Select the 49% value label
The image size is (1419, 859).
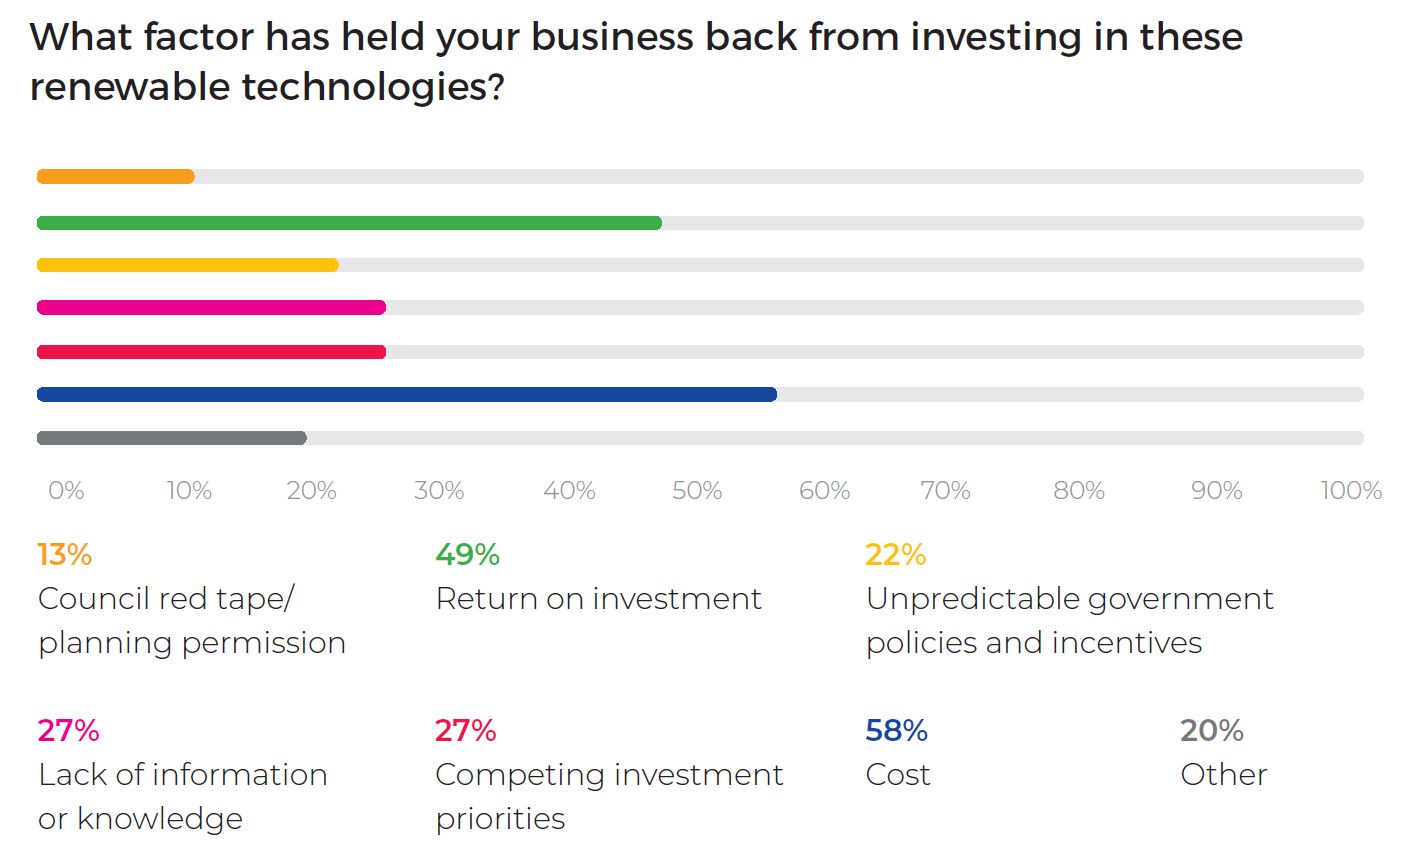pyautogui.click(x=467, y=554)
